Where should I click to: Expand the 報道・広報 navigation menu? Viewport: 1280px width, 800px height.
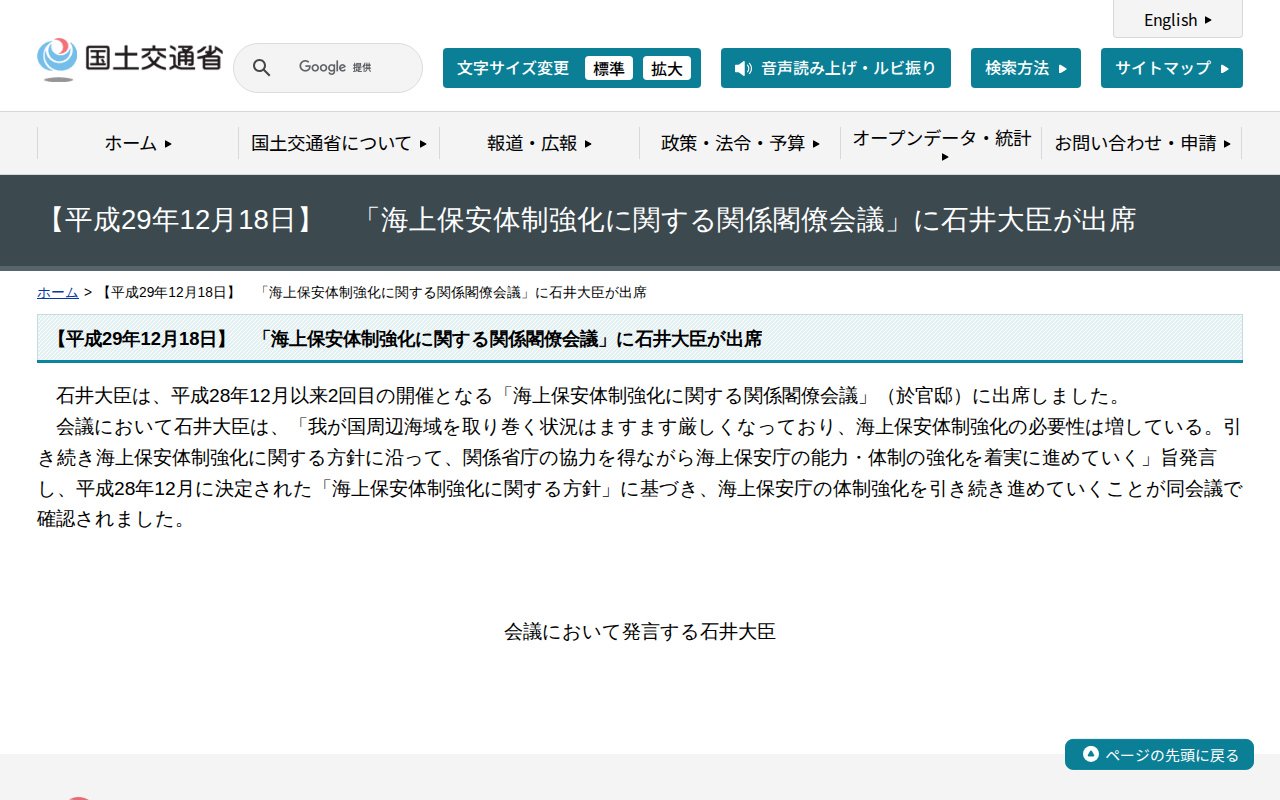[x=538, y=143]
